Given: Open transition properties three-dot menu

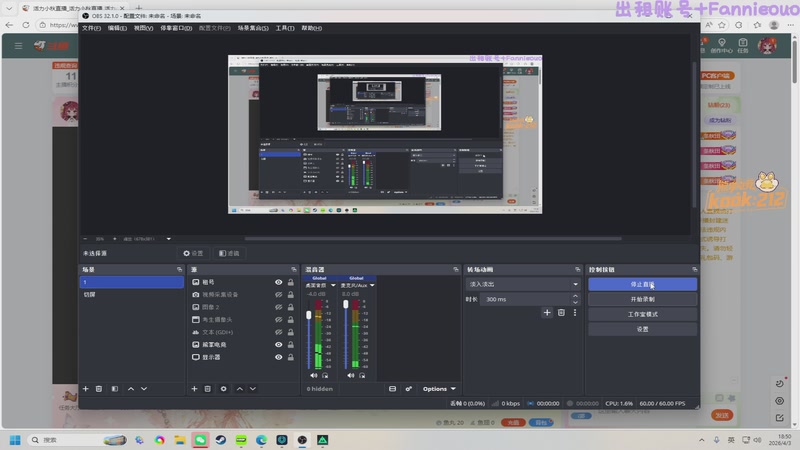Looking at the screenshot, I should coord(575,312).
